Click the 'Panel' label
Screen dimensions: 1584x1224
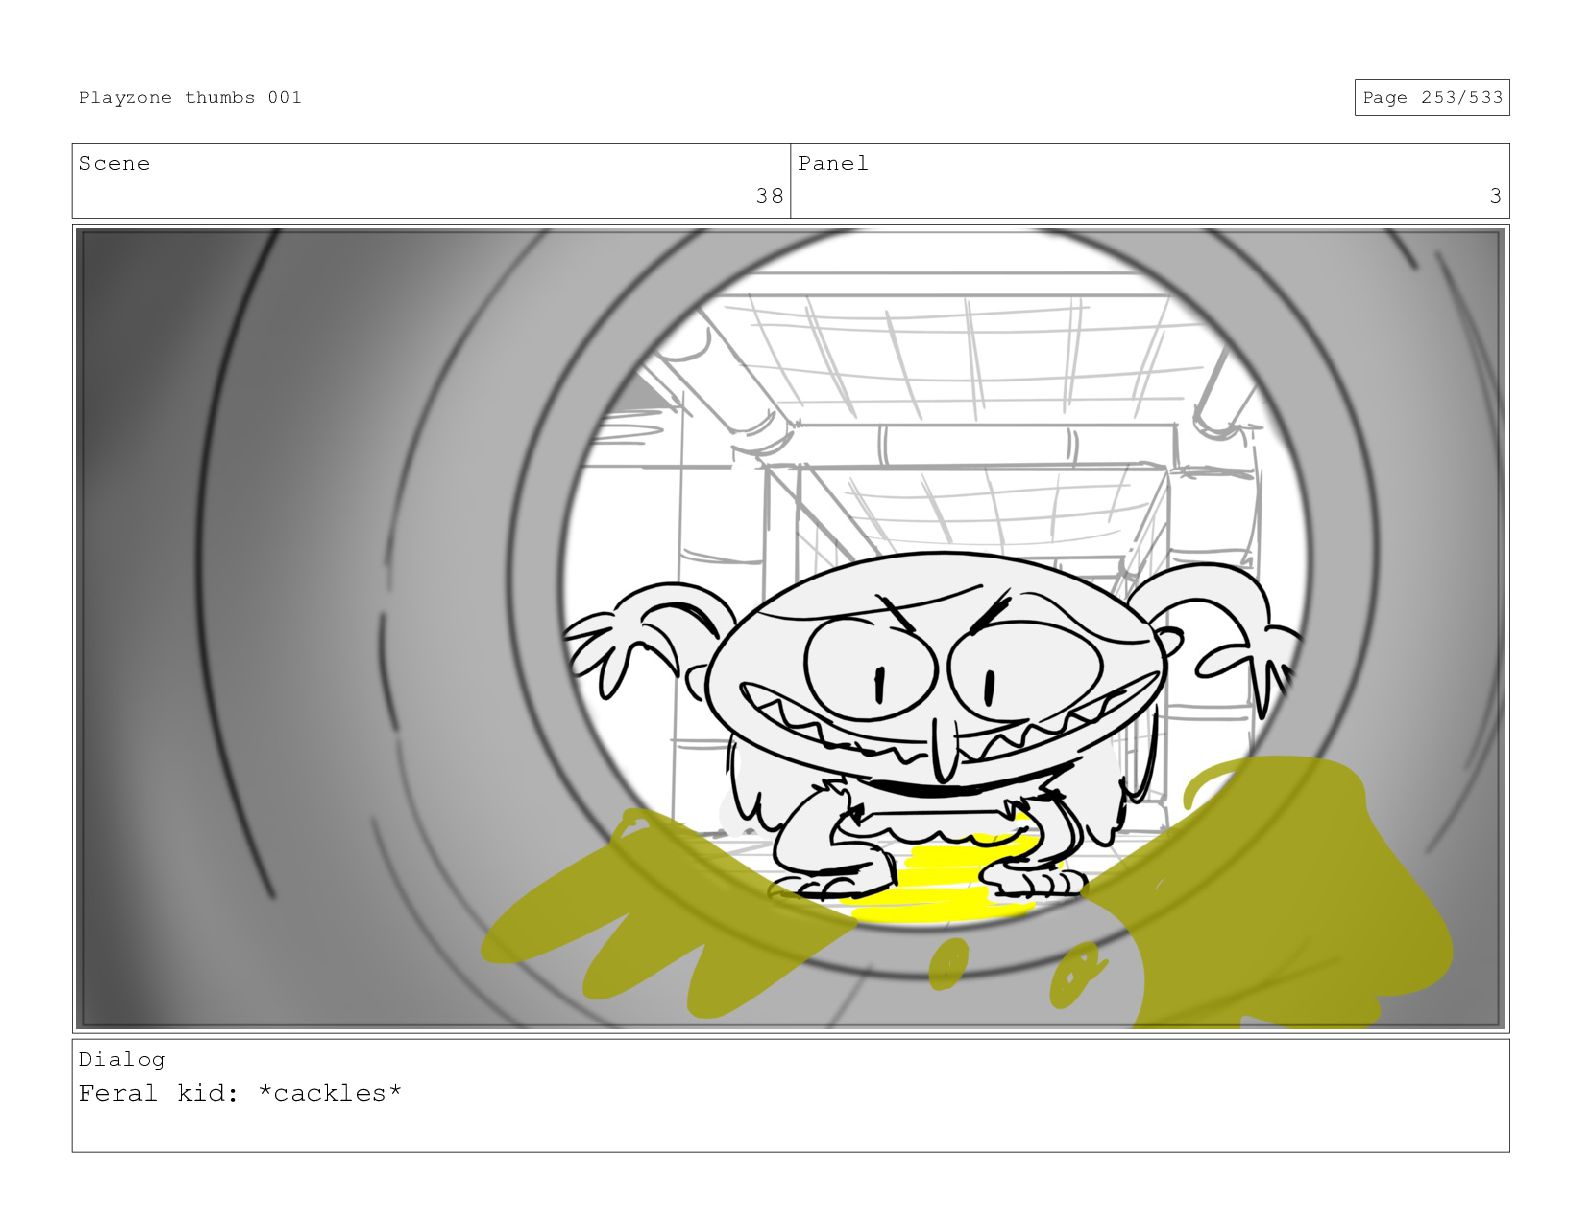[x=833, y=163]
